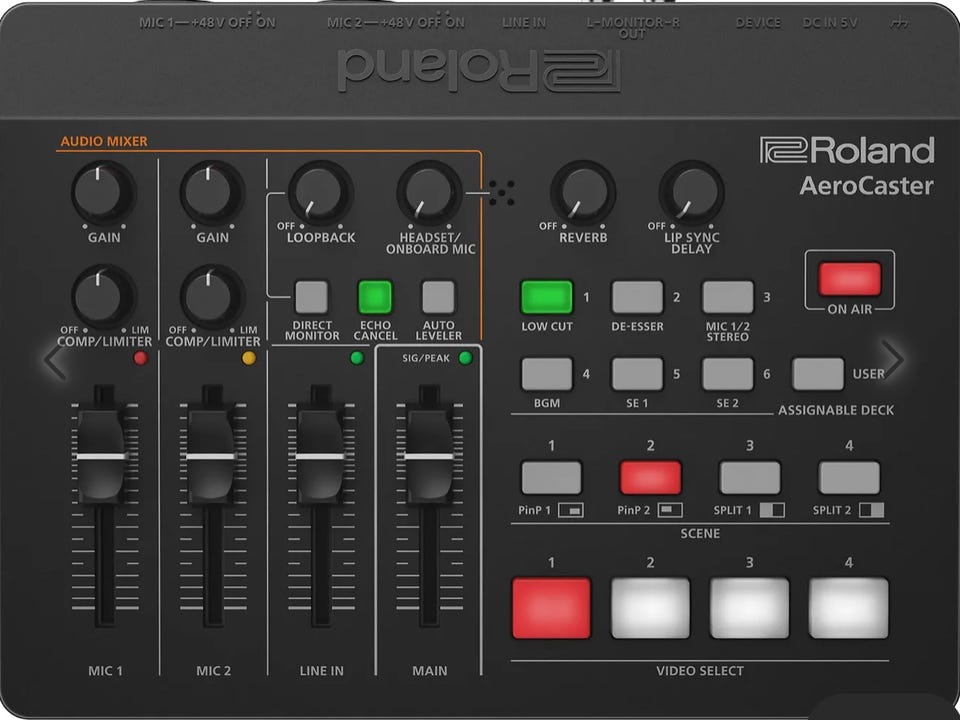
Task: Click the yellow MIC 2 level indicator
Action: coord(249,358)
